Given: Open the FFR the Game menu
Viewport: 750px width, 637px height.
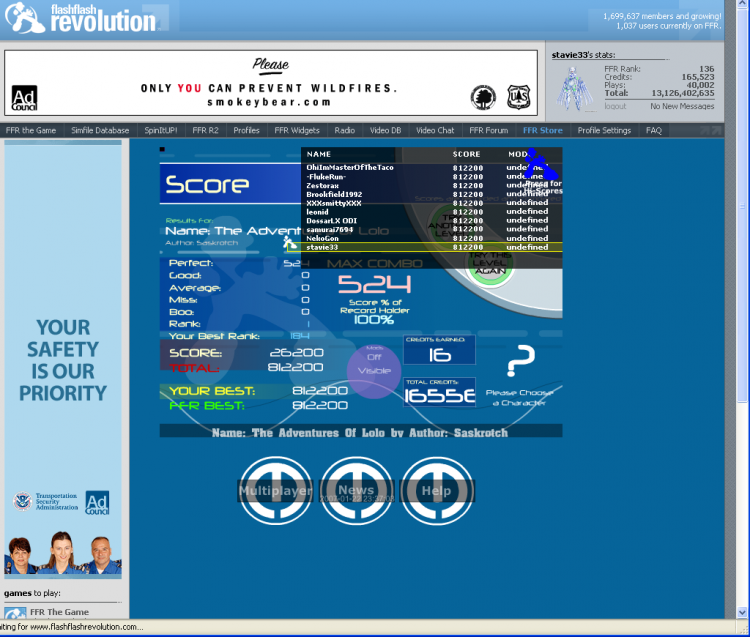Looking at the screenshot, I should coord(31,130).
